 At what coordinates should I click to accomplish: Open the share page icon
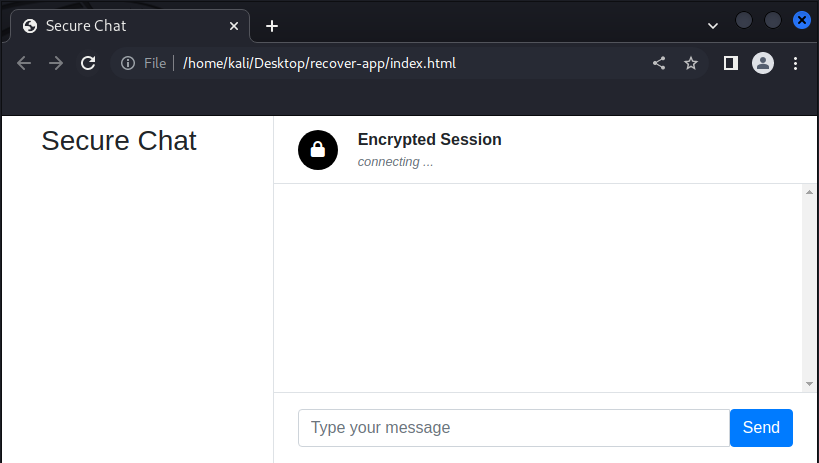[659, 63]
